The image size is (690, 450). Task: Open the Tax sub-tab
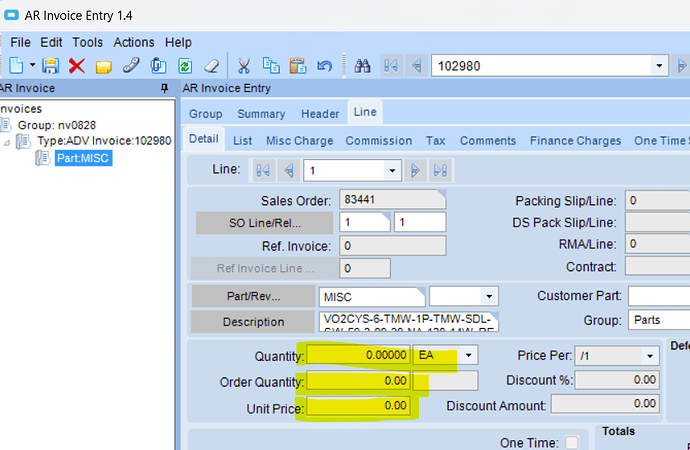(435, 141)
